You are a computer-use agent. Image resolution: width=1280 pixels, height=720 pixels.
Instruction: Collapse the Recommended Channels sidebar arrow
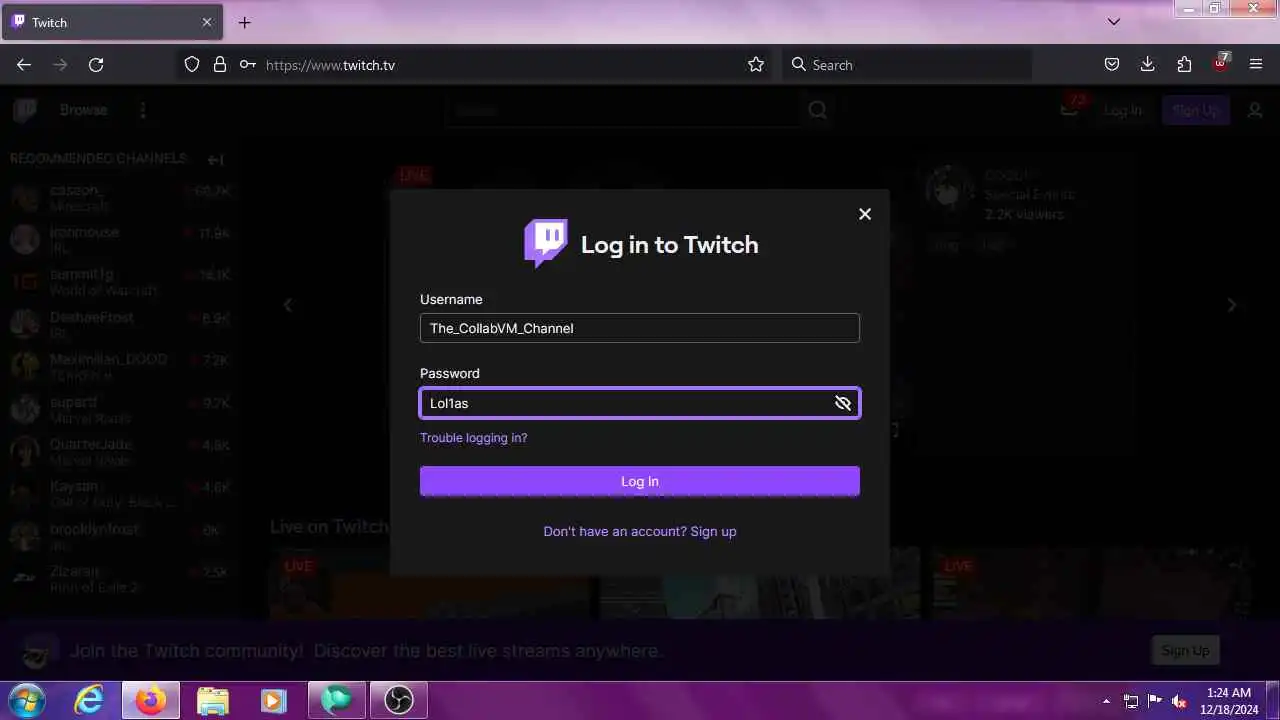(215, 159)
